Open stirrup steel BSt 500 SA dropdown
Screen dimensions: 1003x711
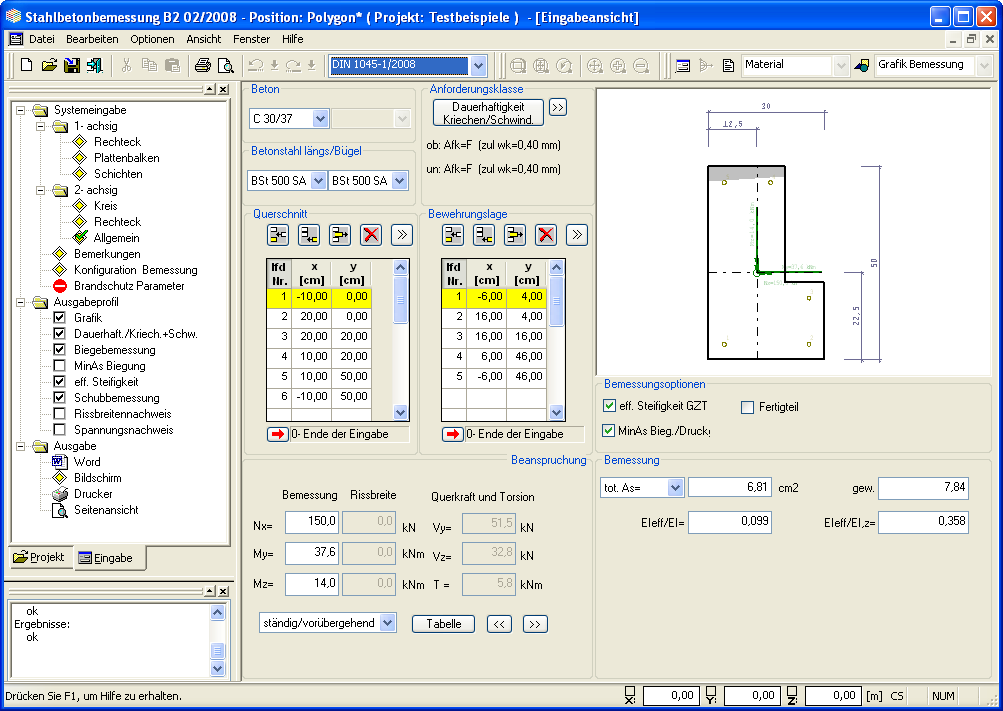pos(400,181)
